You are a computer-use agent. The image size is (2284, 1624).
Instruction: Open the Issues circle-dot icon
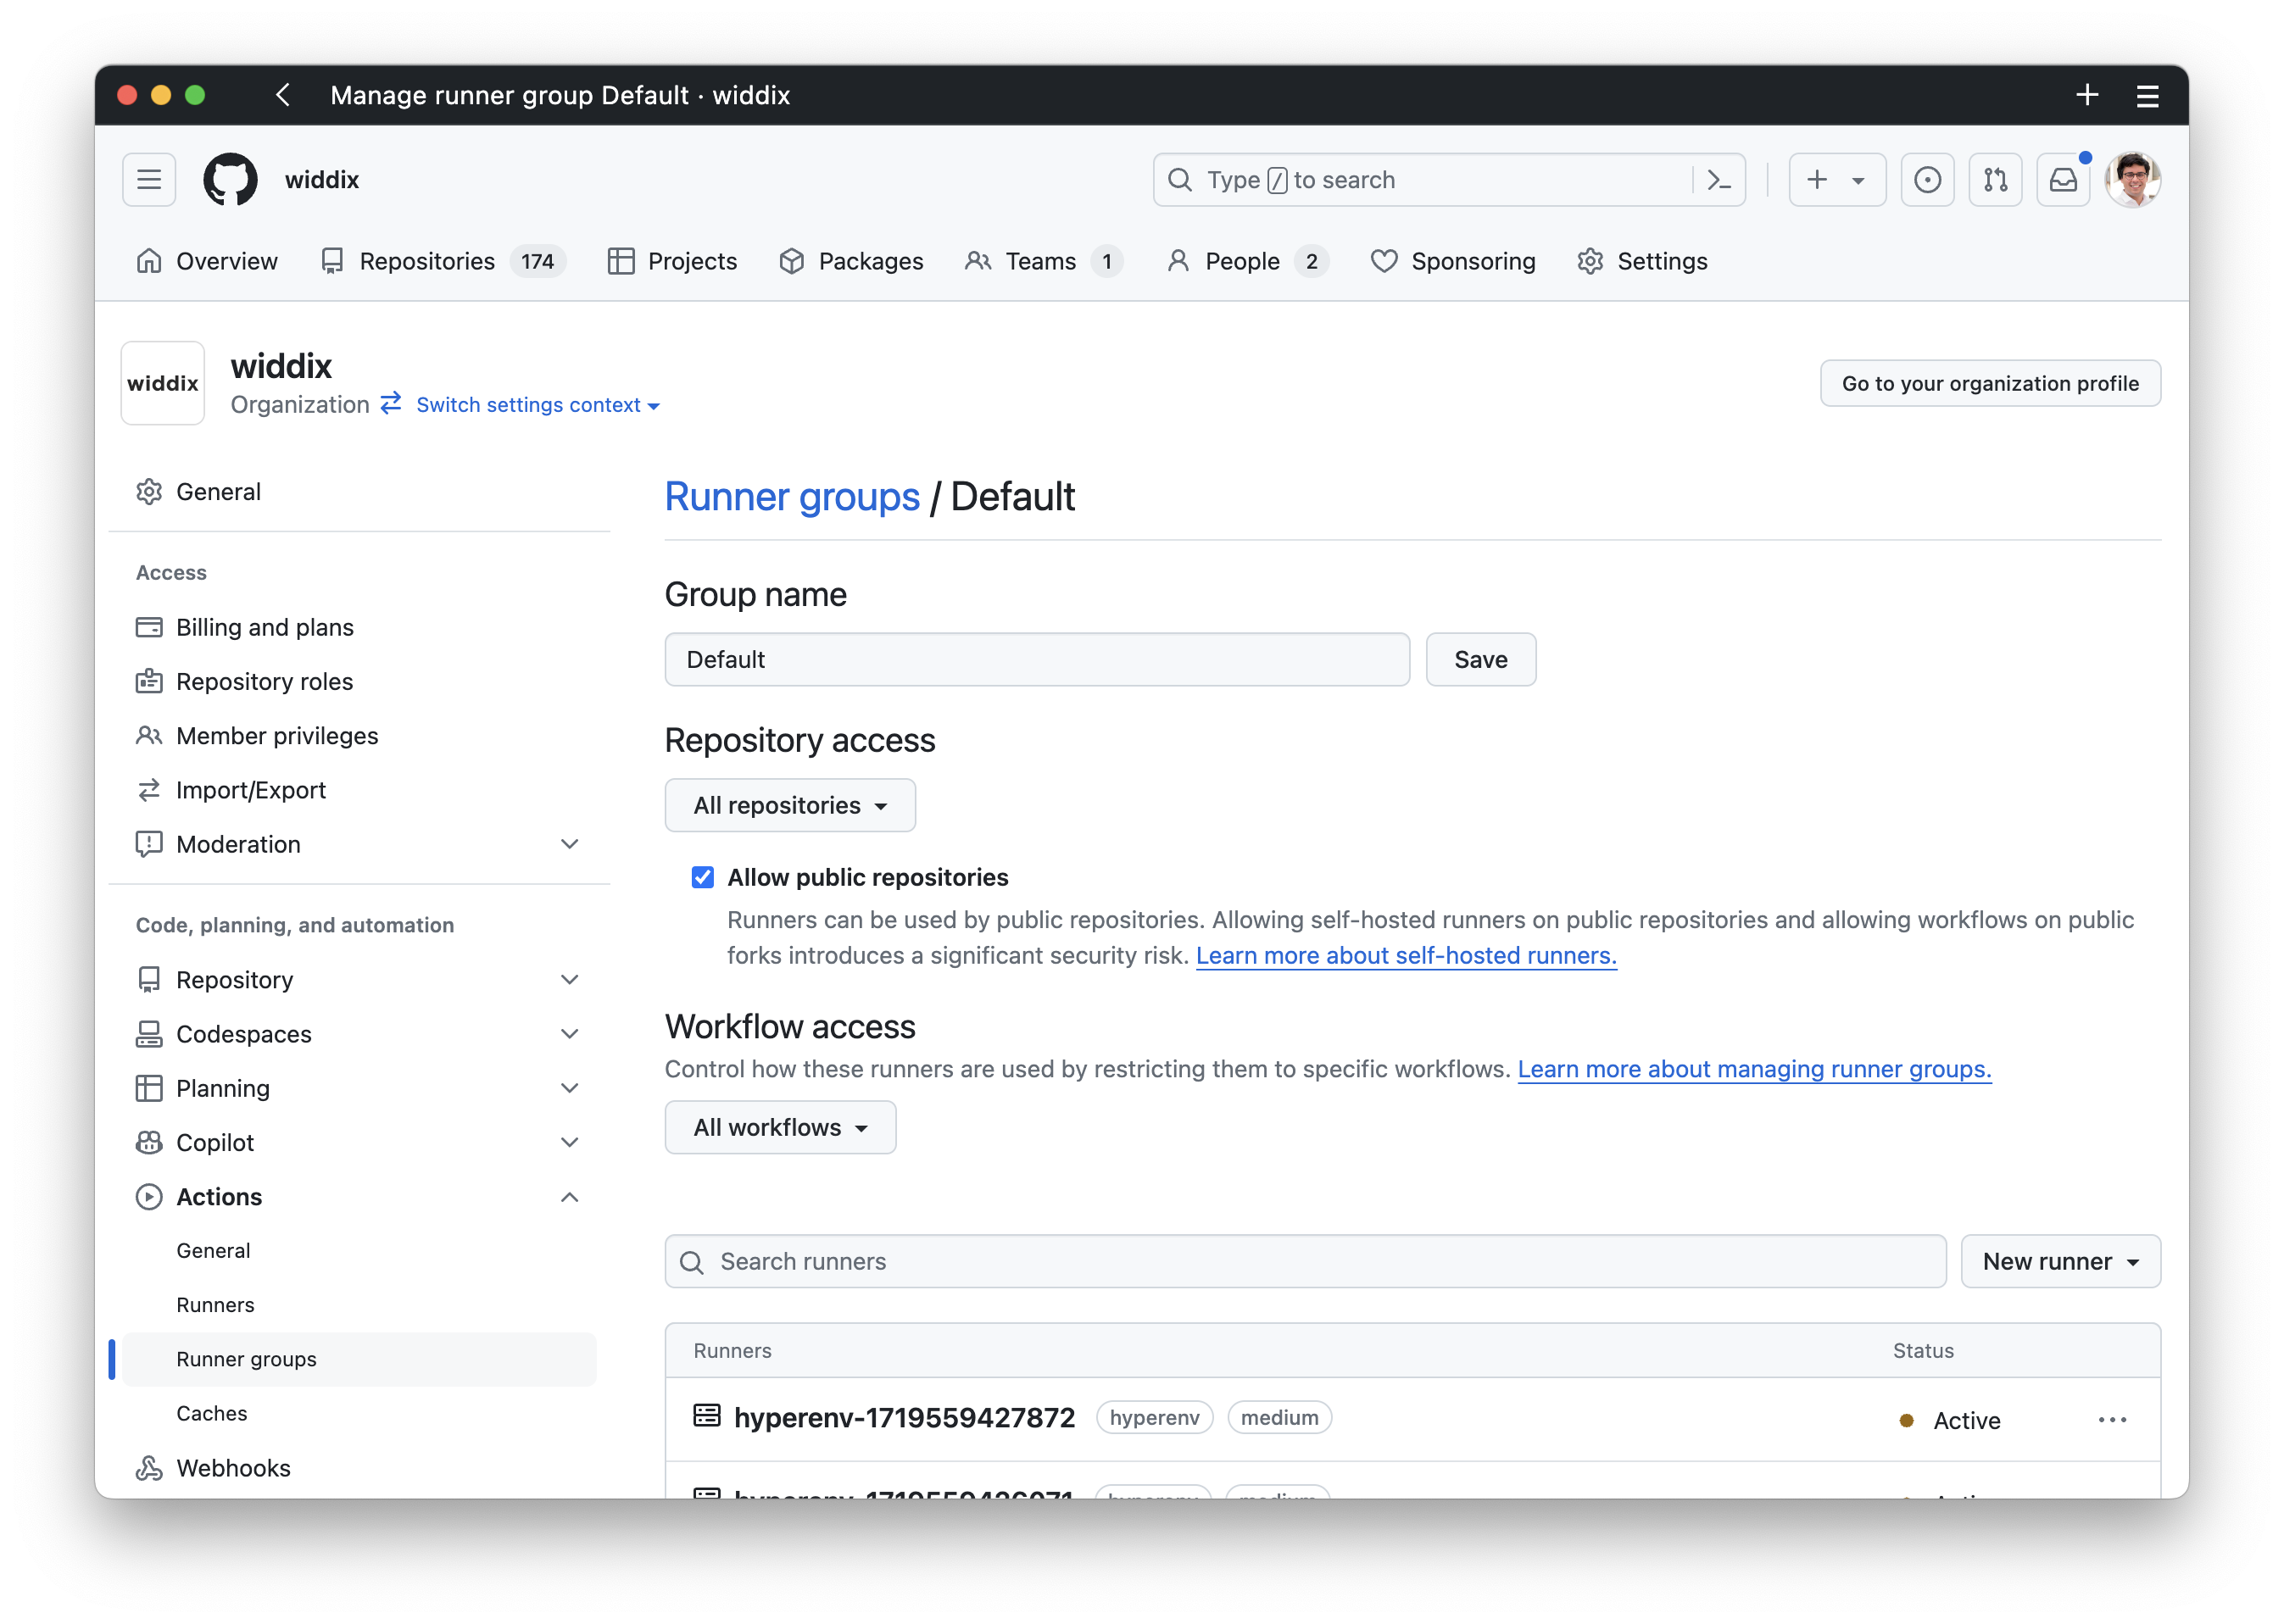coord(1927,180)
